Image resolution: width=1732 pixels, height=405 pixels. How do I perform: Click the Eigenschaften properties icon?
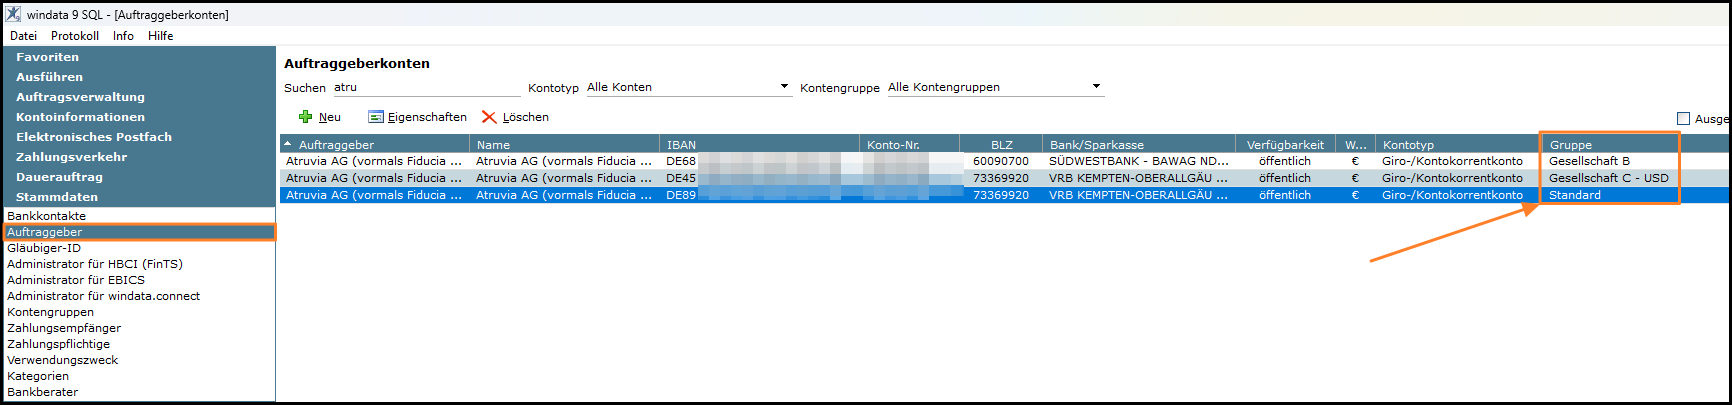(x=376, y=117)
